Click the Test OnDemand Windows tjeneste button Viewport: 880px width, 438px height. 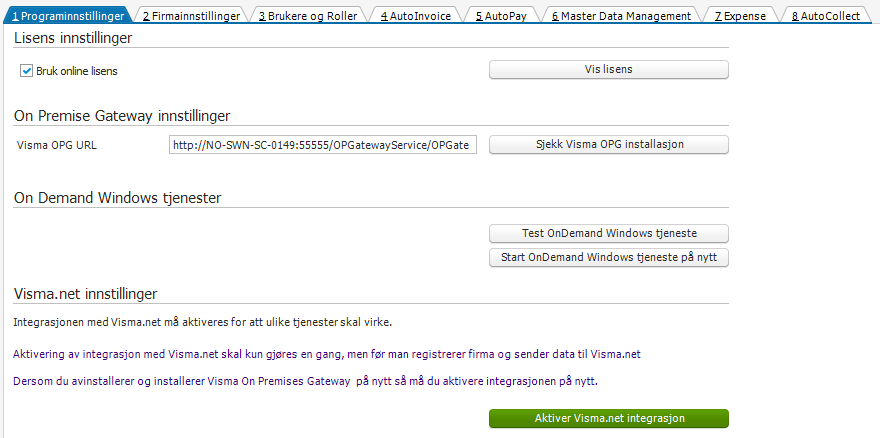pyautogui.click(x=609, y=233)
